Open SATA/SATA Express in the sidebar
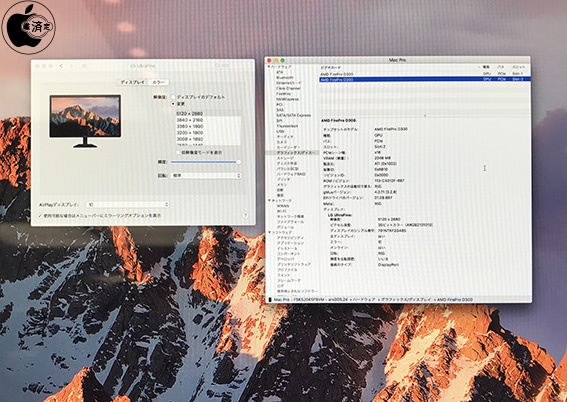The width and height of the screenshot is (567, 402). point(293,115)
